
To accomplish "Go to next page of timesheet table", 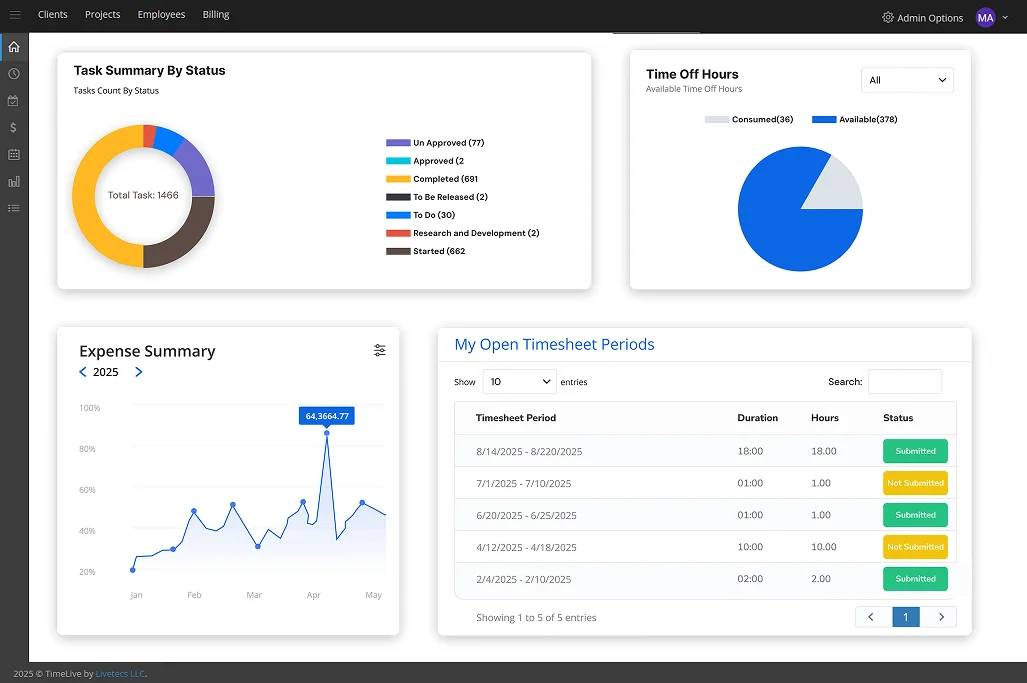I will pos(939,617).
